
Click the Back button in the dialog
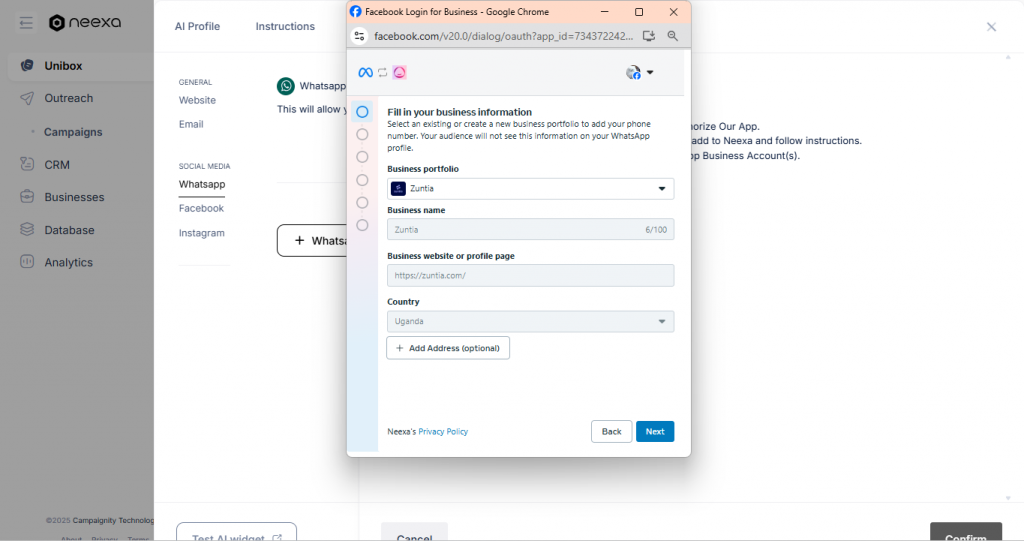[x=611, y=431]
